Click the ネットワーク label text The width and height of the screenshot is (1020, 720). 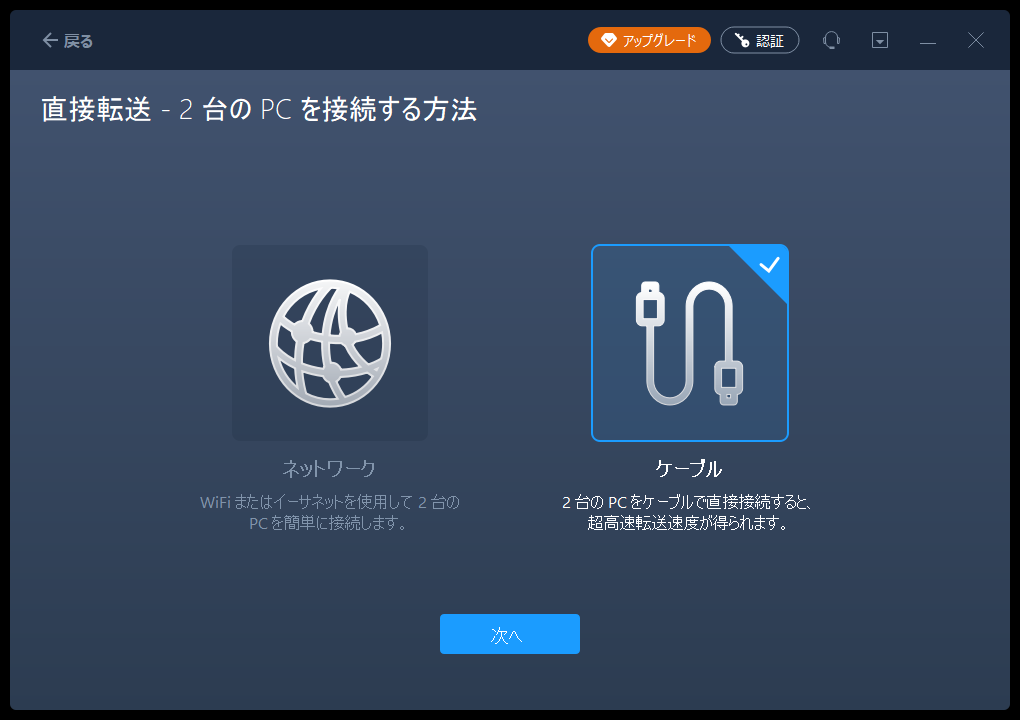[x=329, y=468]
